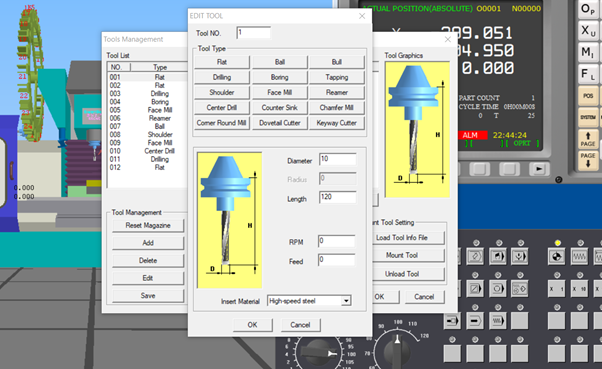602x369 pixels.
Task: Choose Reamer tool type button
Action: (337, 93)
